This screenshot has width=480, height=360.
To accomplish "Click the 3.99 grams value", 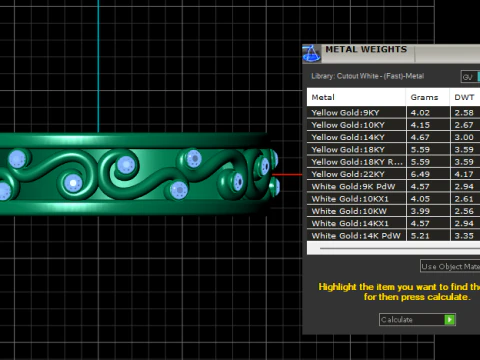I will (420, 211).
